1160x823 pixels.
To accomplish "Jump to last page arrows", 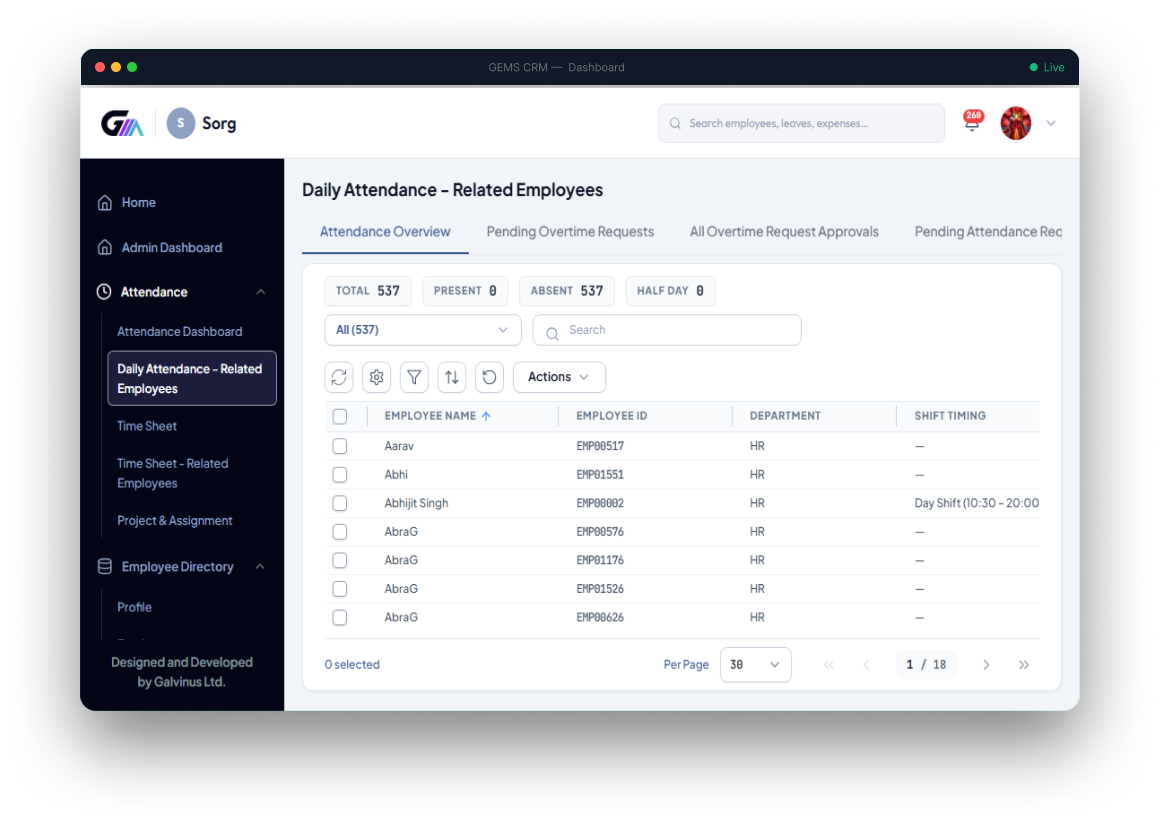I will coord(1024,665).
